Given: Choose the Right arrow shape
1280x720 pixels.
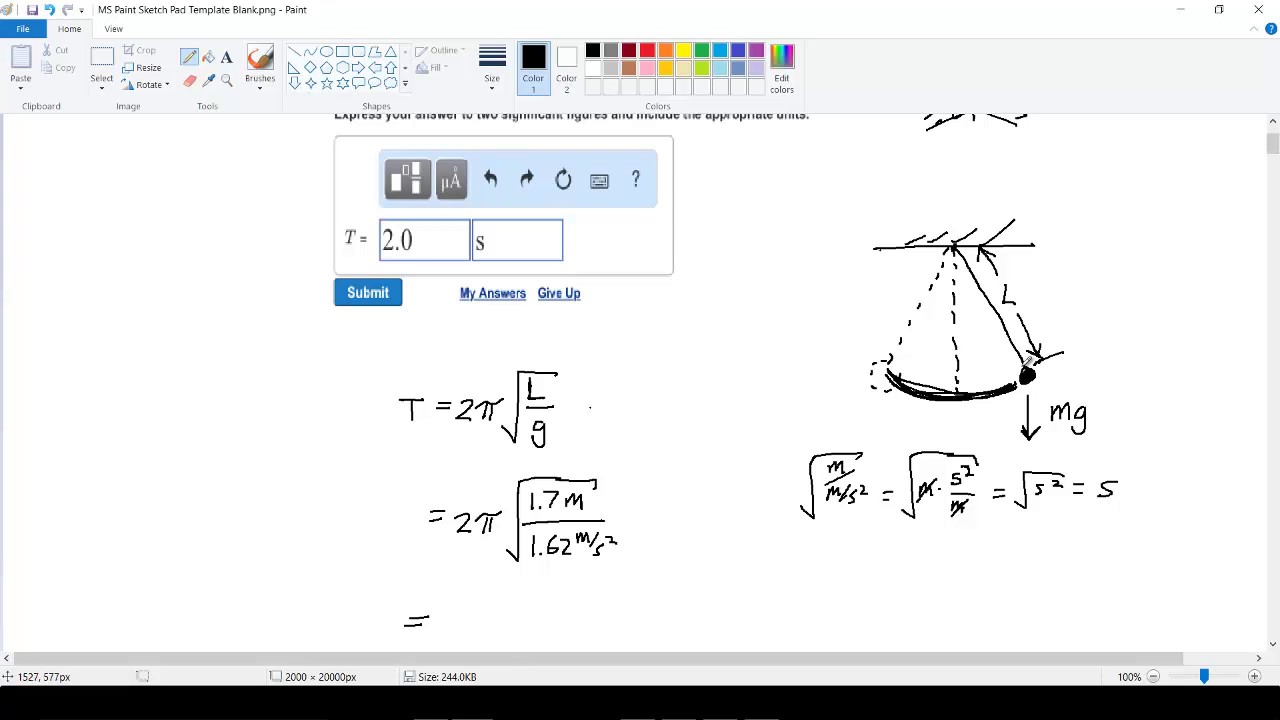Looking at the screenshot, I should coord(358,67).
